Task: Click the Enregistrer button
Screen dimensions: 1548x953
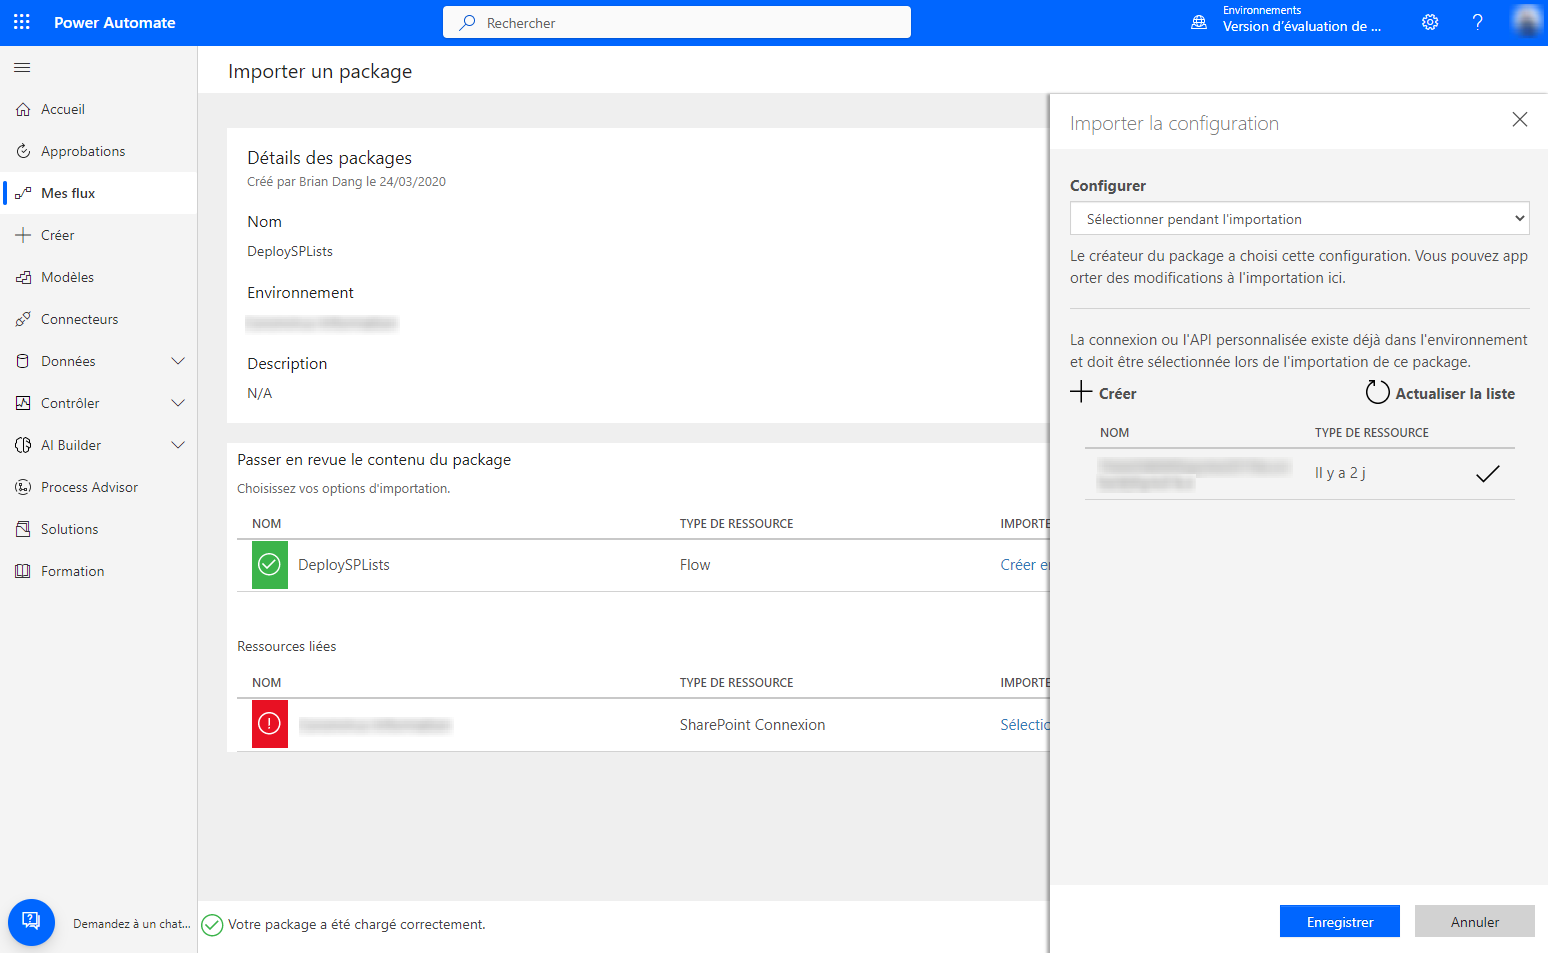Action: 1340,922
